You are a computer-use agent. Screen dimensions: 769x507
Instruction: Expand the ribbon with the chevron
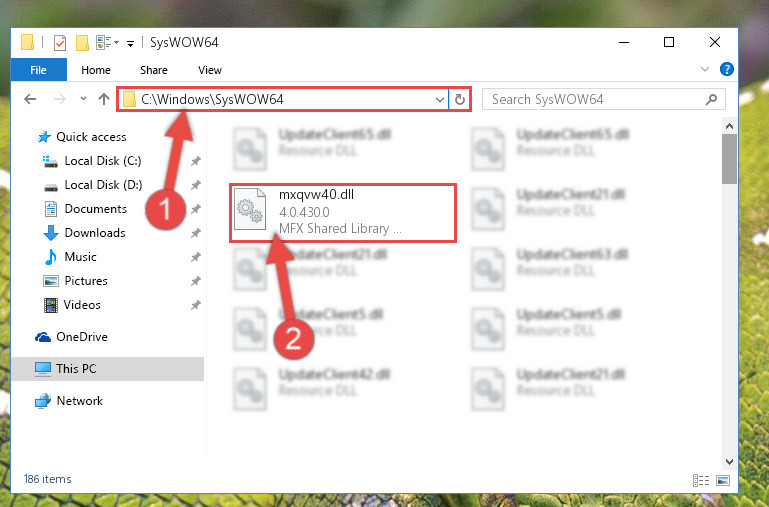pyautogui.click(x=705, y=69)
